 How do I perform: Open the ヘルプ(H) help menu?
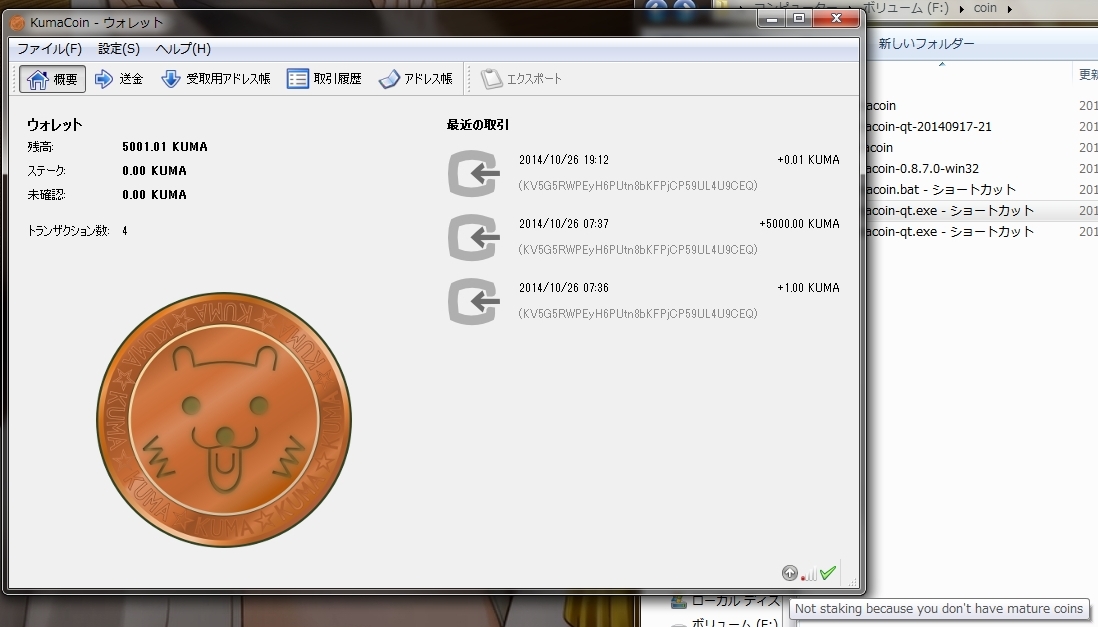pyautogui.click(x=183, y=49)
